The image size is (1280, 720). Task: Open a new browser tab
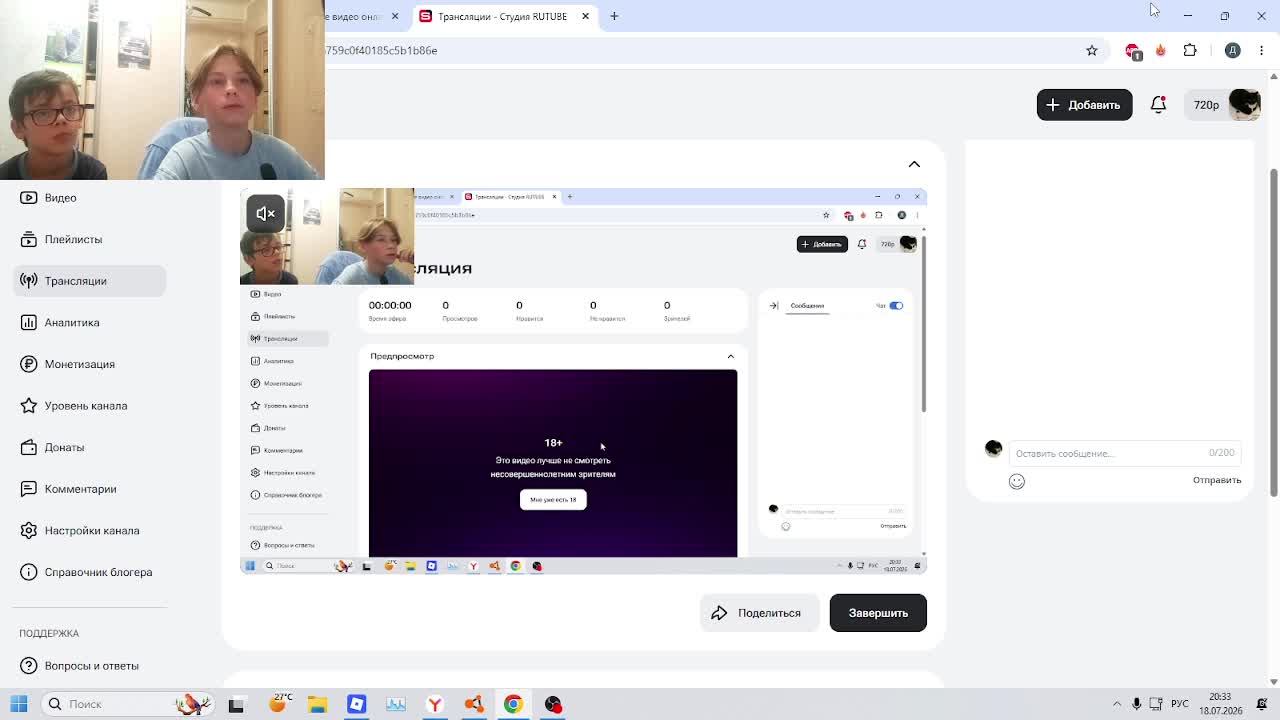tap(614, 16)
